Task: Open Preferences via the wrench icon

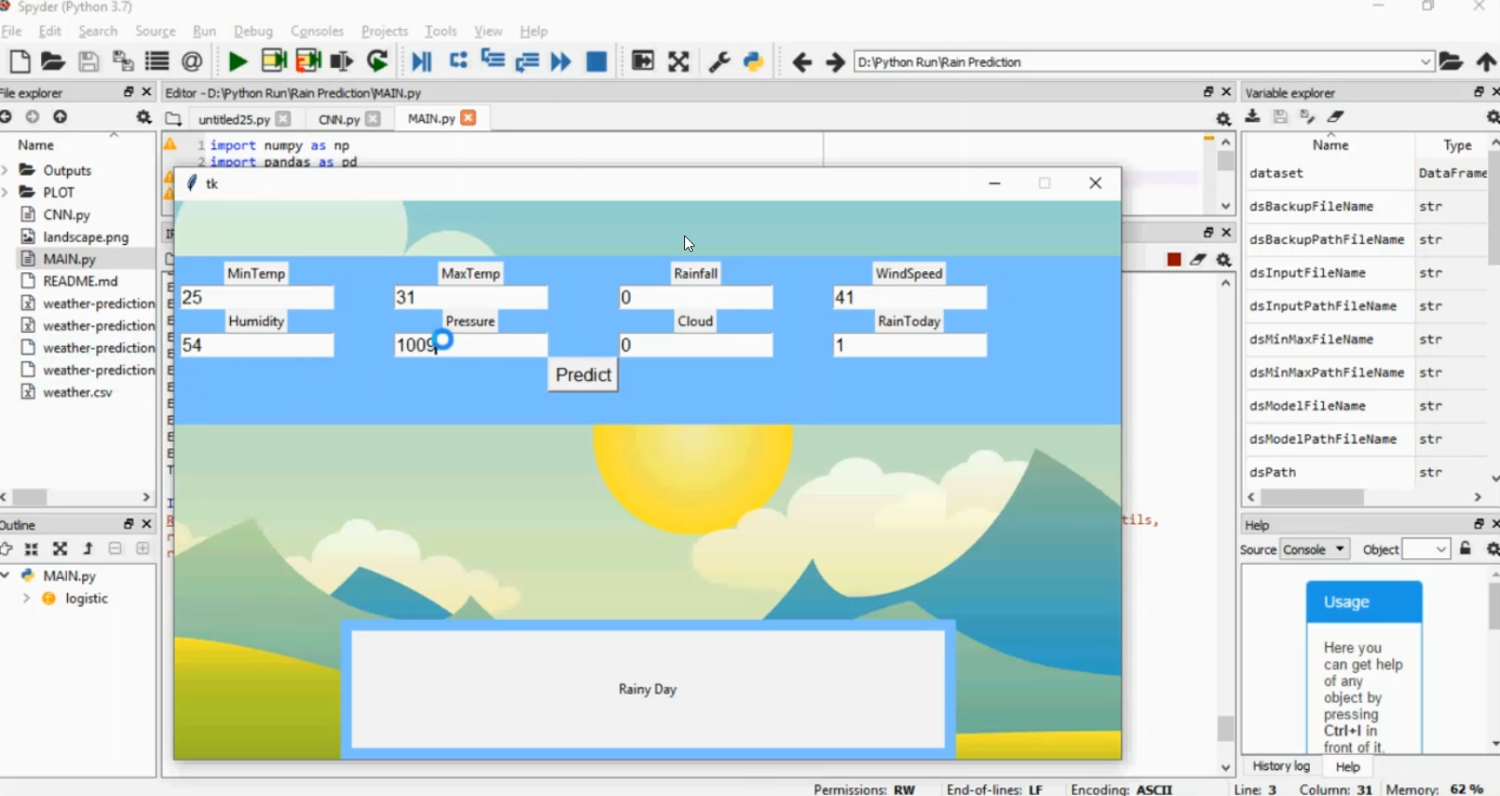Action: 719,62
